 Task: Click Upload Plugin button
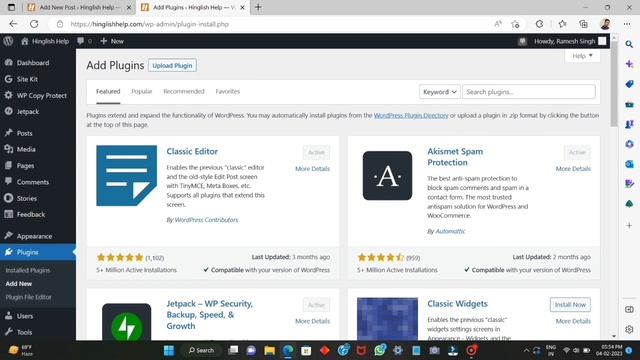point(172,65)
